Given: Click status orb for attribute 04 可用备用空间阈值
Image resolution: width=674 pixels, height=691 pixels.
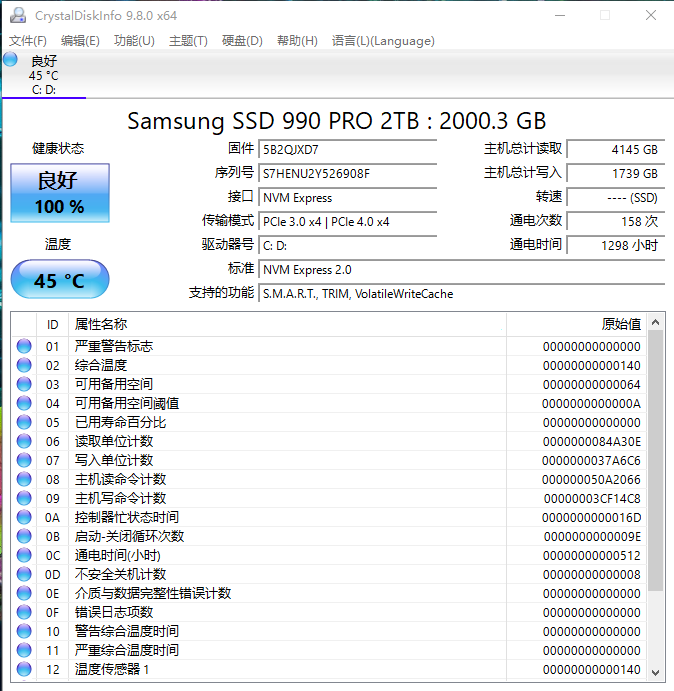Looking at the screenshot, I should [24, 403].
